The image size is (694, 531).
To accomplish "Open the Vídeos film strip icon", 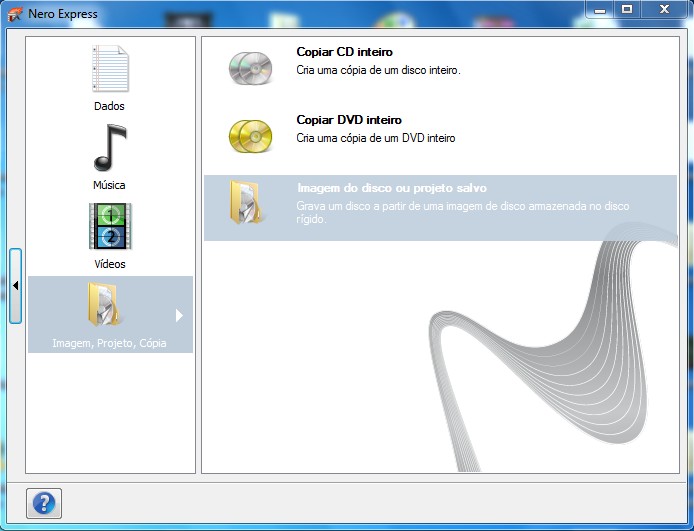I will pos(110,226).
